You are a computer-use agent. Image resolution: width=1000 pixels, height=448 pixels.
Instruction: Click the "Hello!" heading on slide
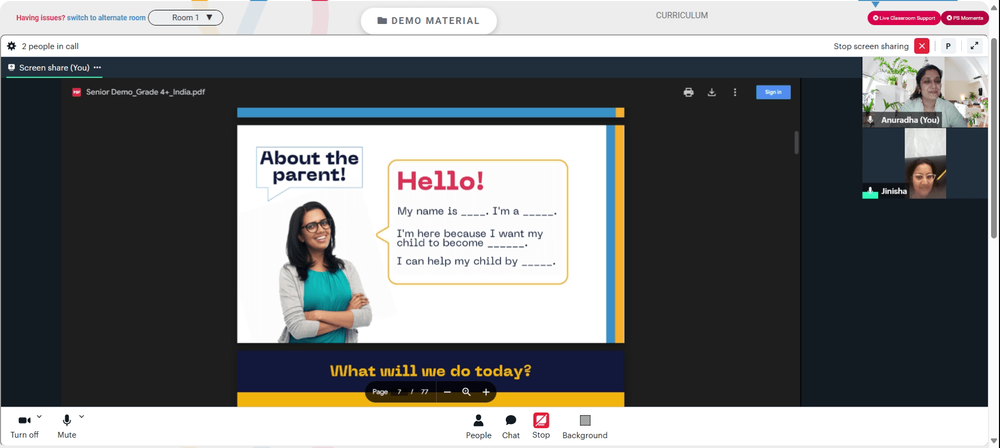pyautogui.click(x=441, y=181)
